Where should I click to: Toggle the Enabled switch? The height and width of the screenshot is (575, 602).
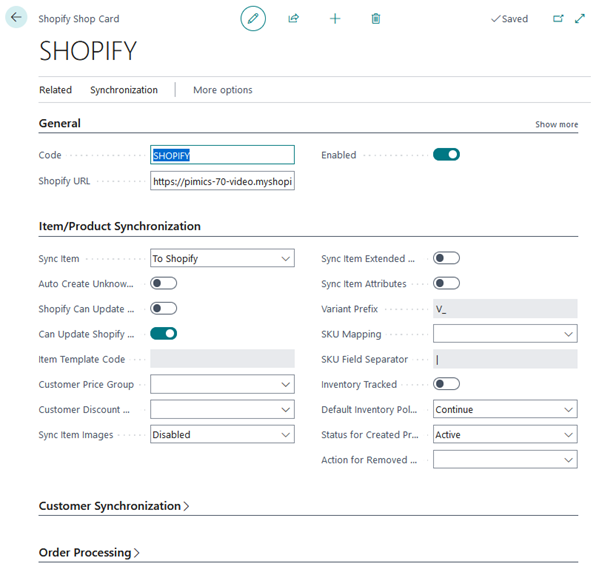pyautogui.click(x=446, y=155)
